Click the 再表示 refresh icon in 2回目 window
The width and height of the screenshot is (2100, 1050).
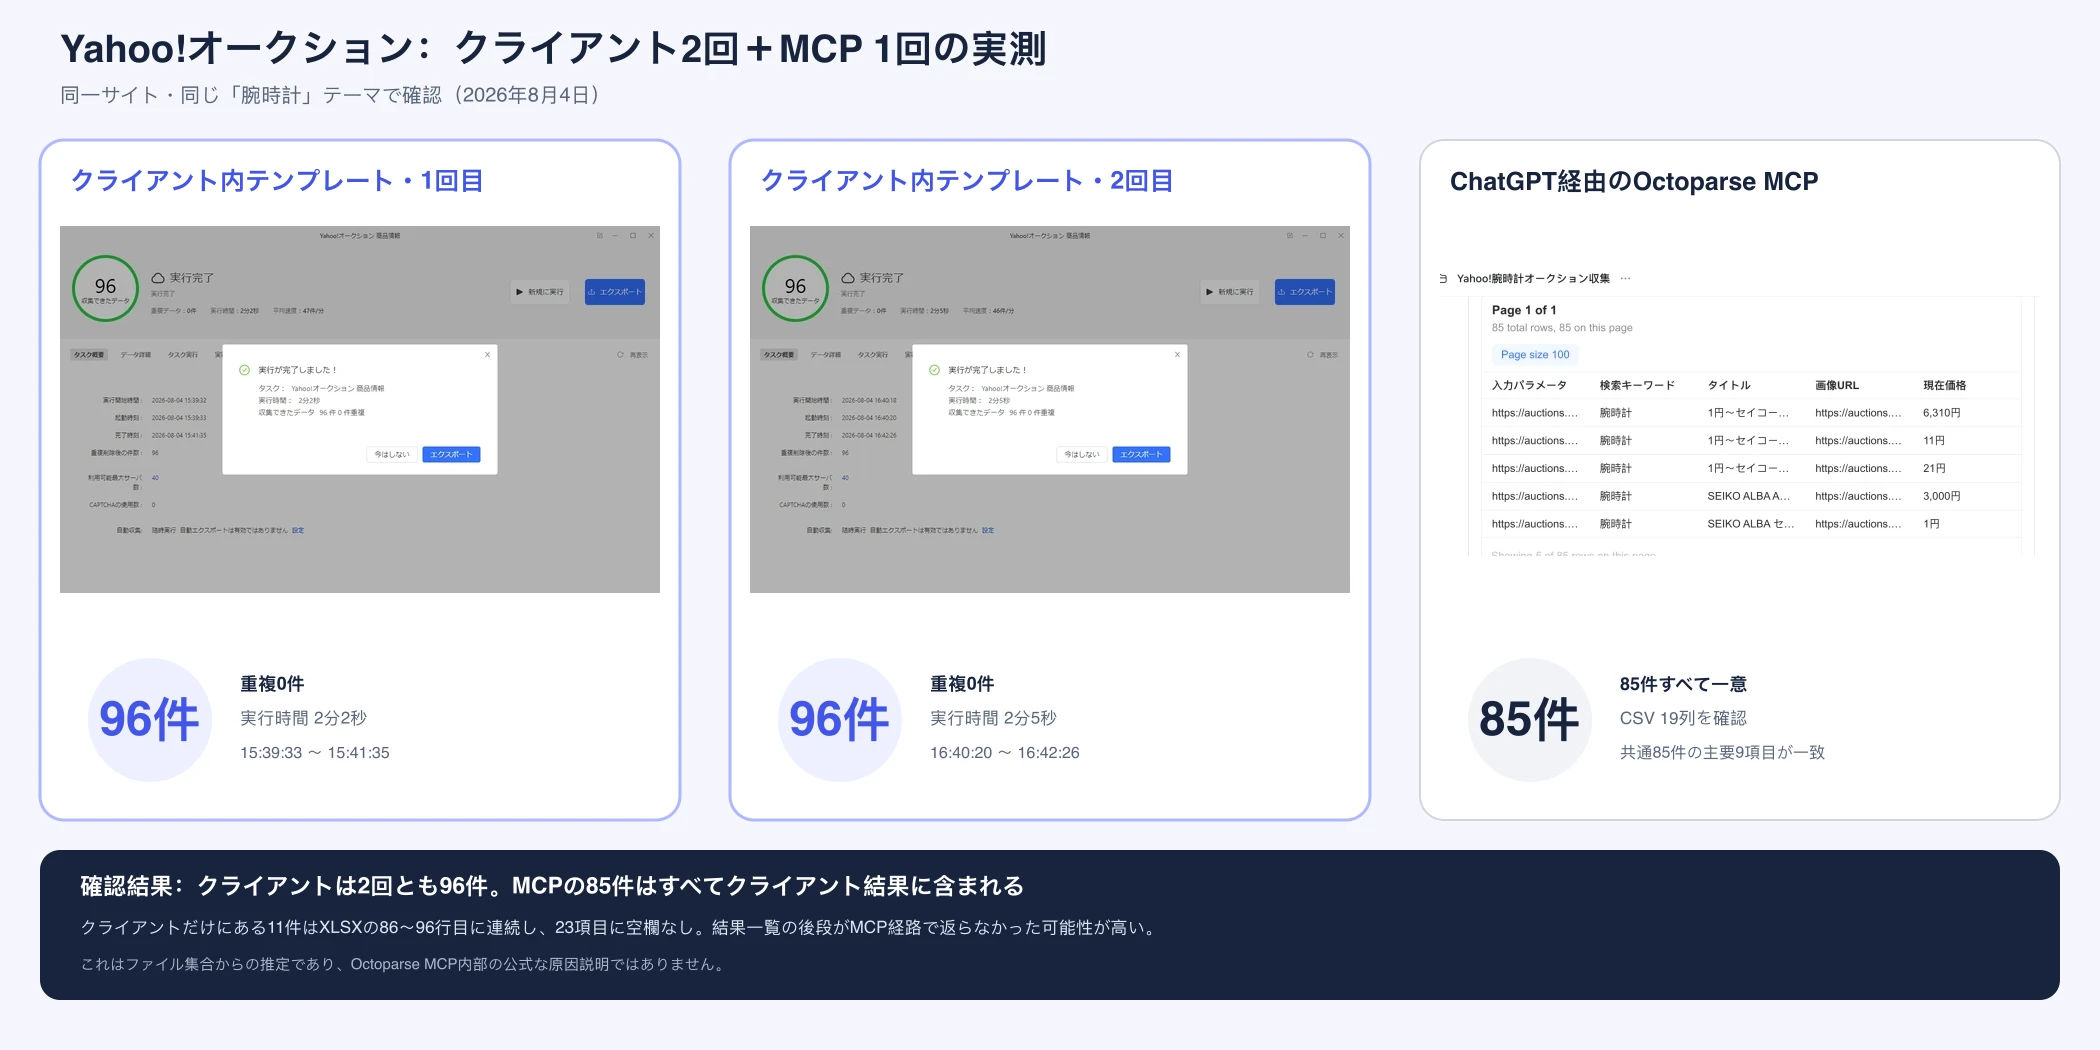tap(1310, 355)
